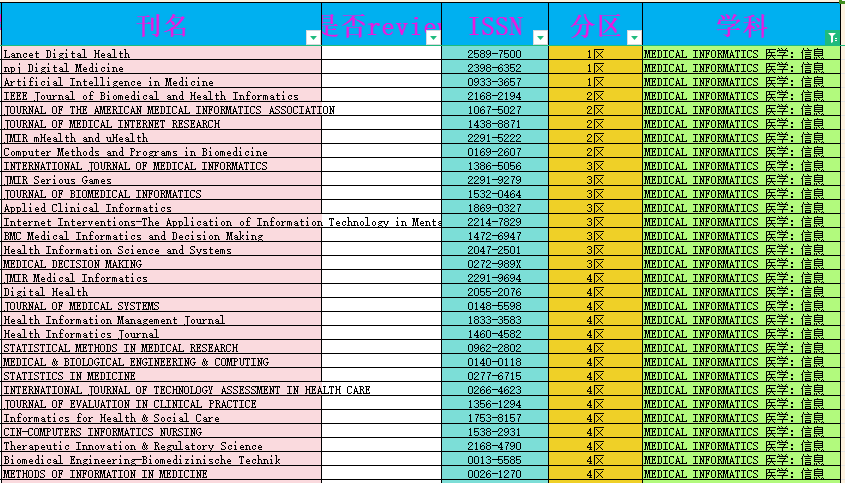Select Health Information Management Journal cell

[162, 320]
